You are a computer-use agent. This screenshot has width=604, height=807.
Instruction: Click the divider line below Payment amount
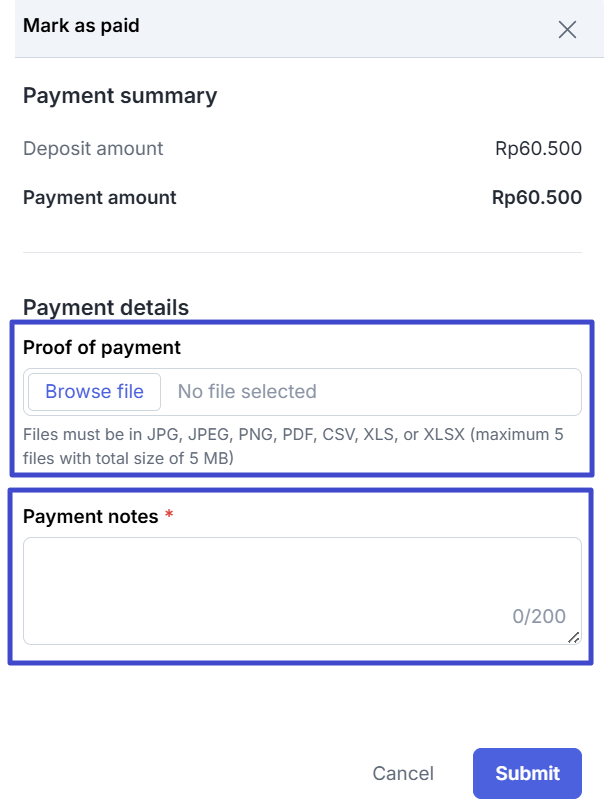[x=302, y=252]
